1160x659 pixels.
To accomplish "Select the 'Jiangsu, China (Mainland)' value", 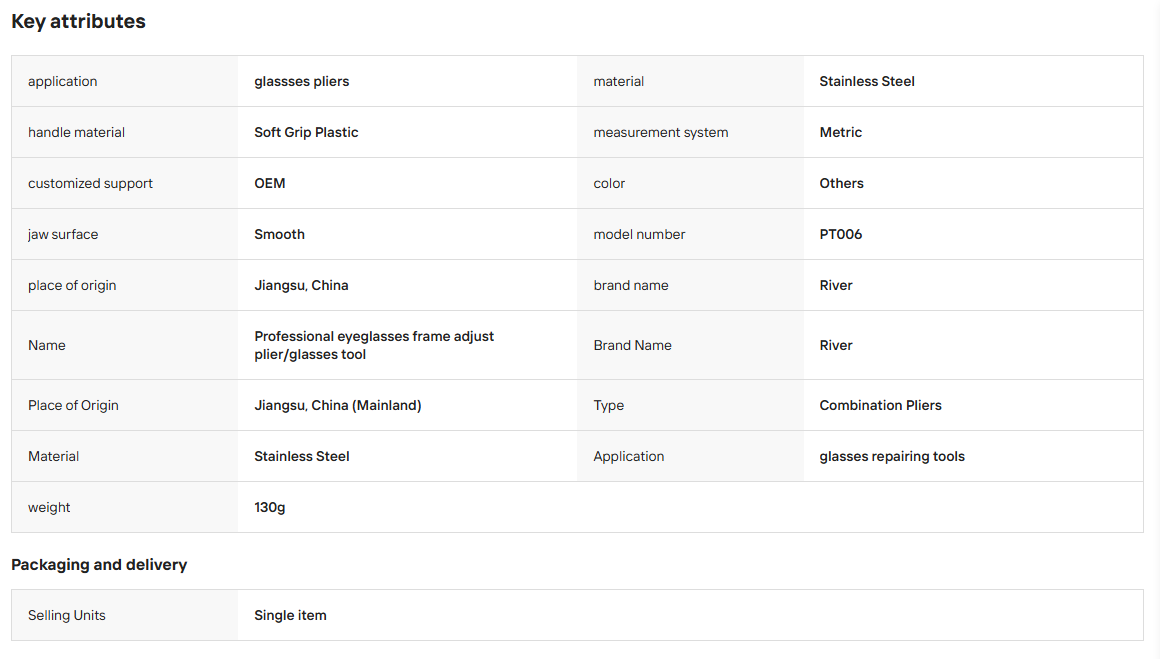I will [337, 405].
